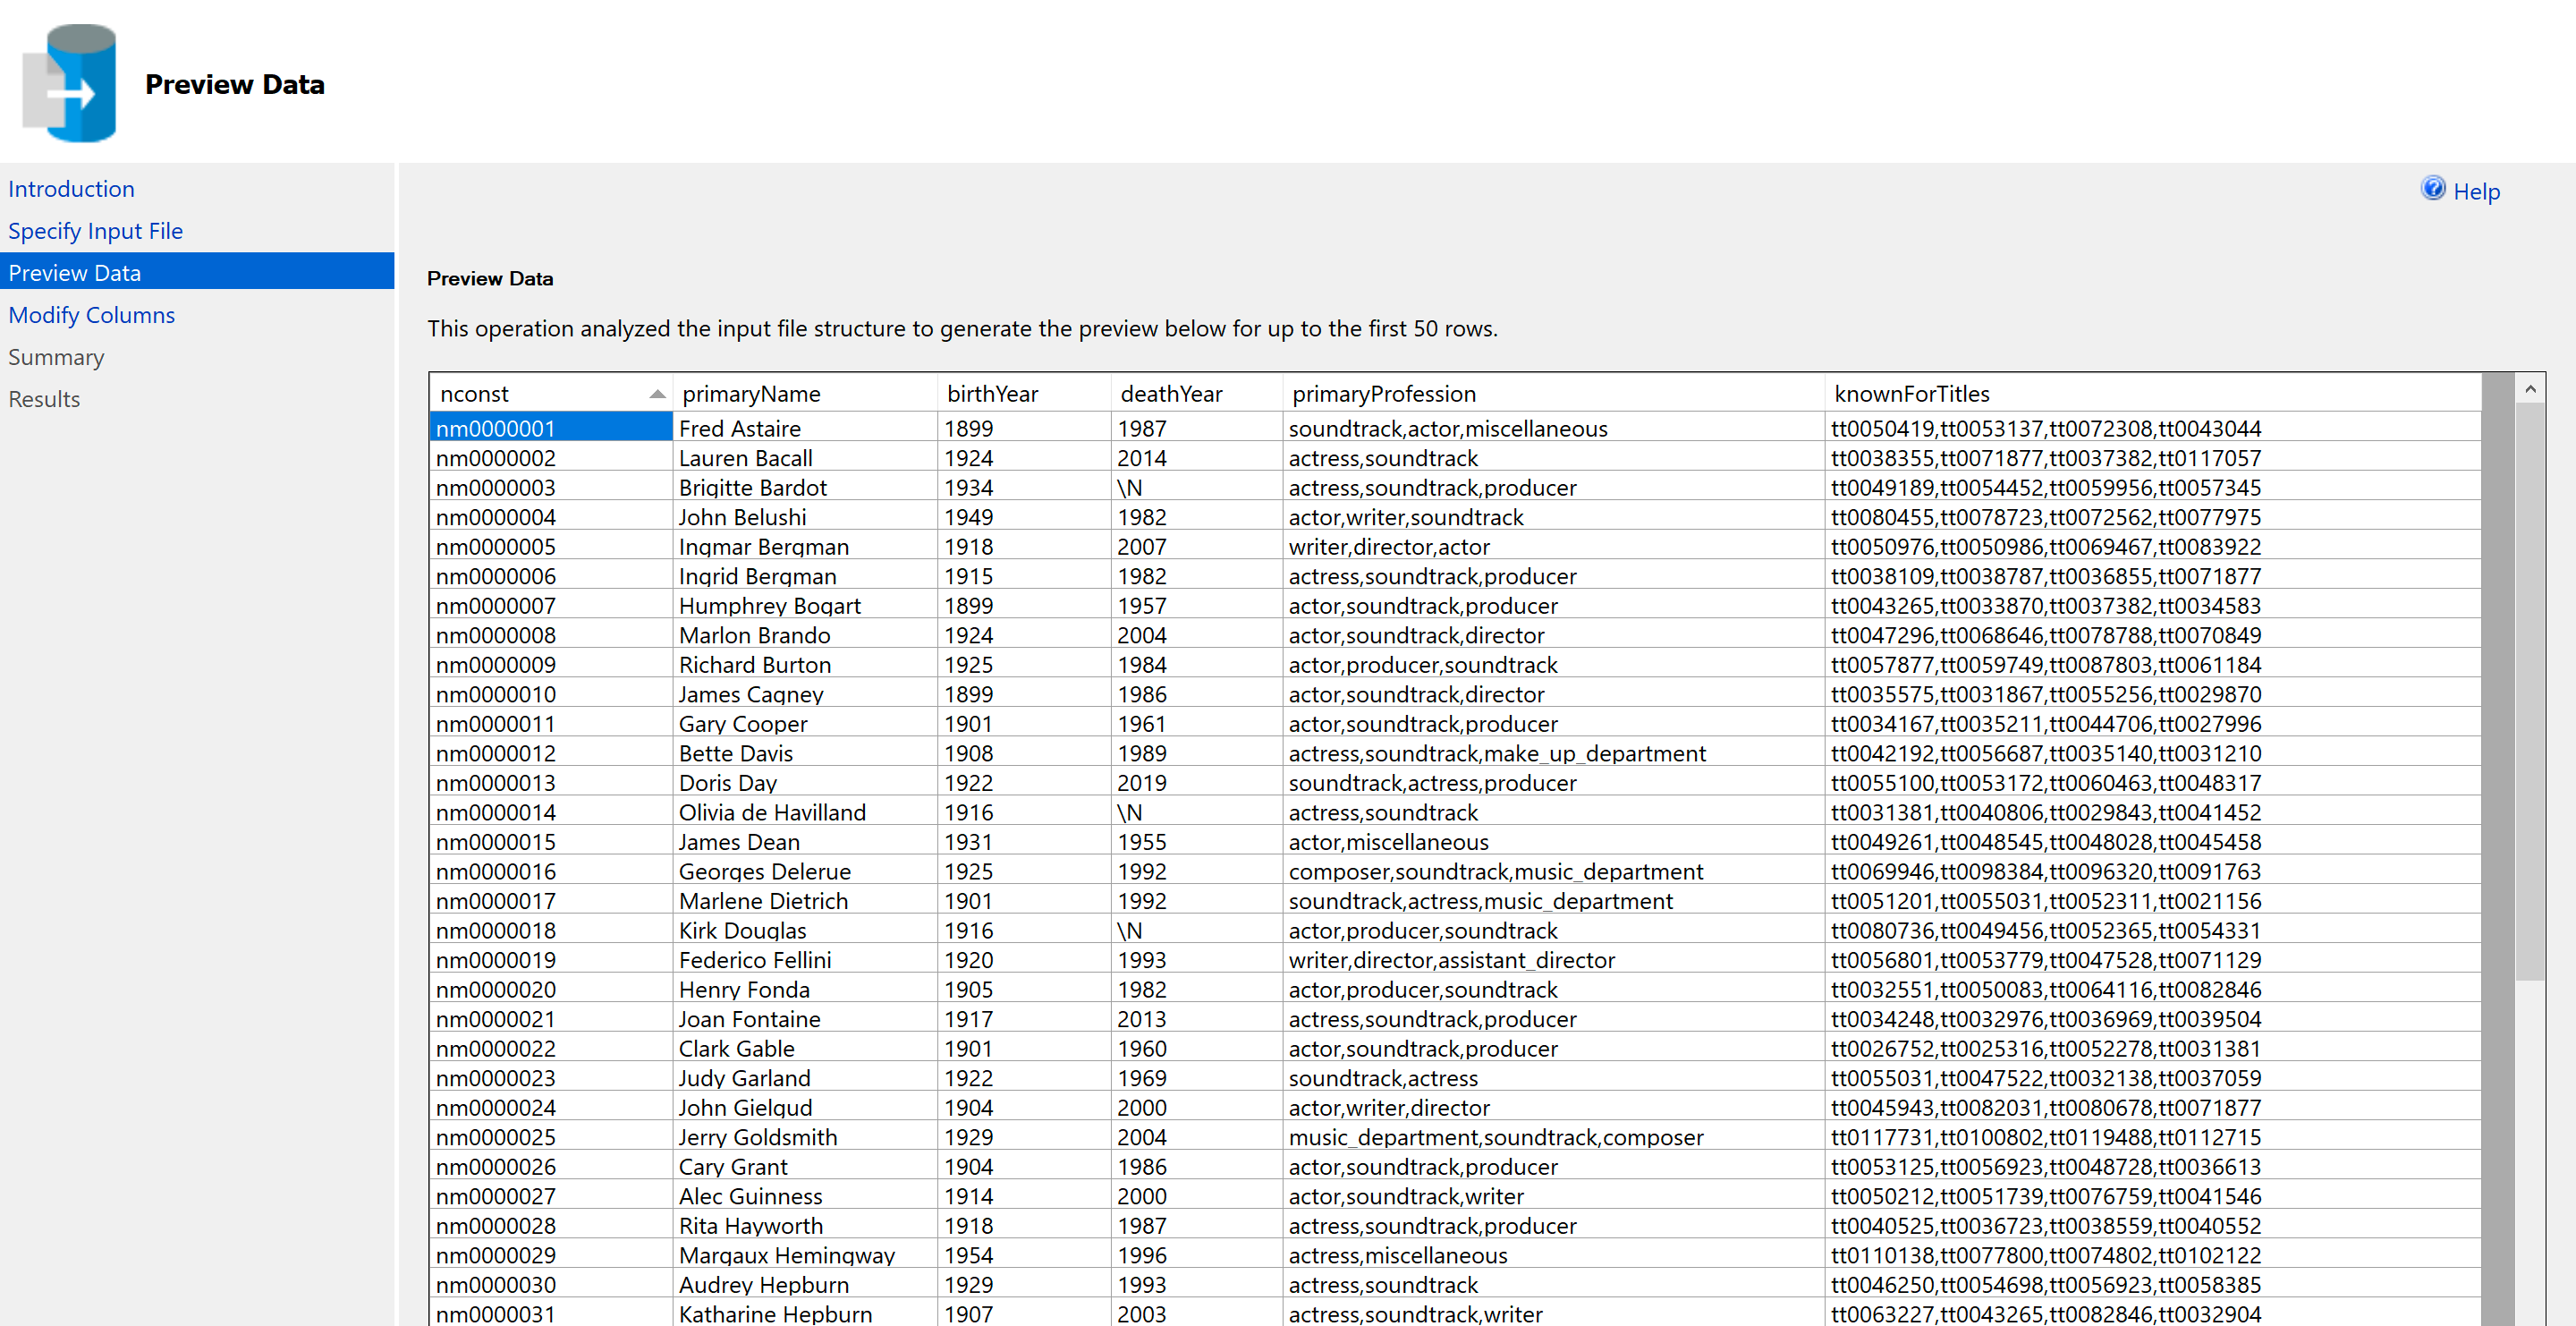Click the Help question mark icon
This screenshot has width=2576, height=1326.
(2432, 188)
